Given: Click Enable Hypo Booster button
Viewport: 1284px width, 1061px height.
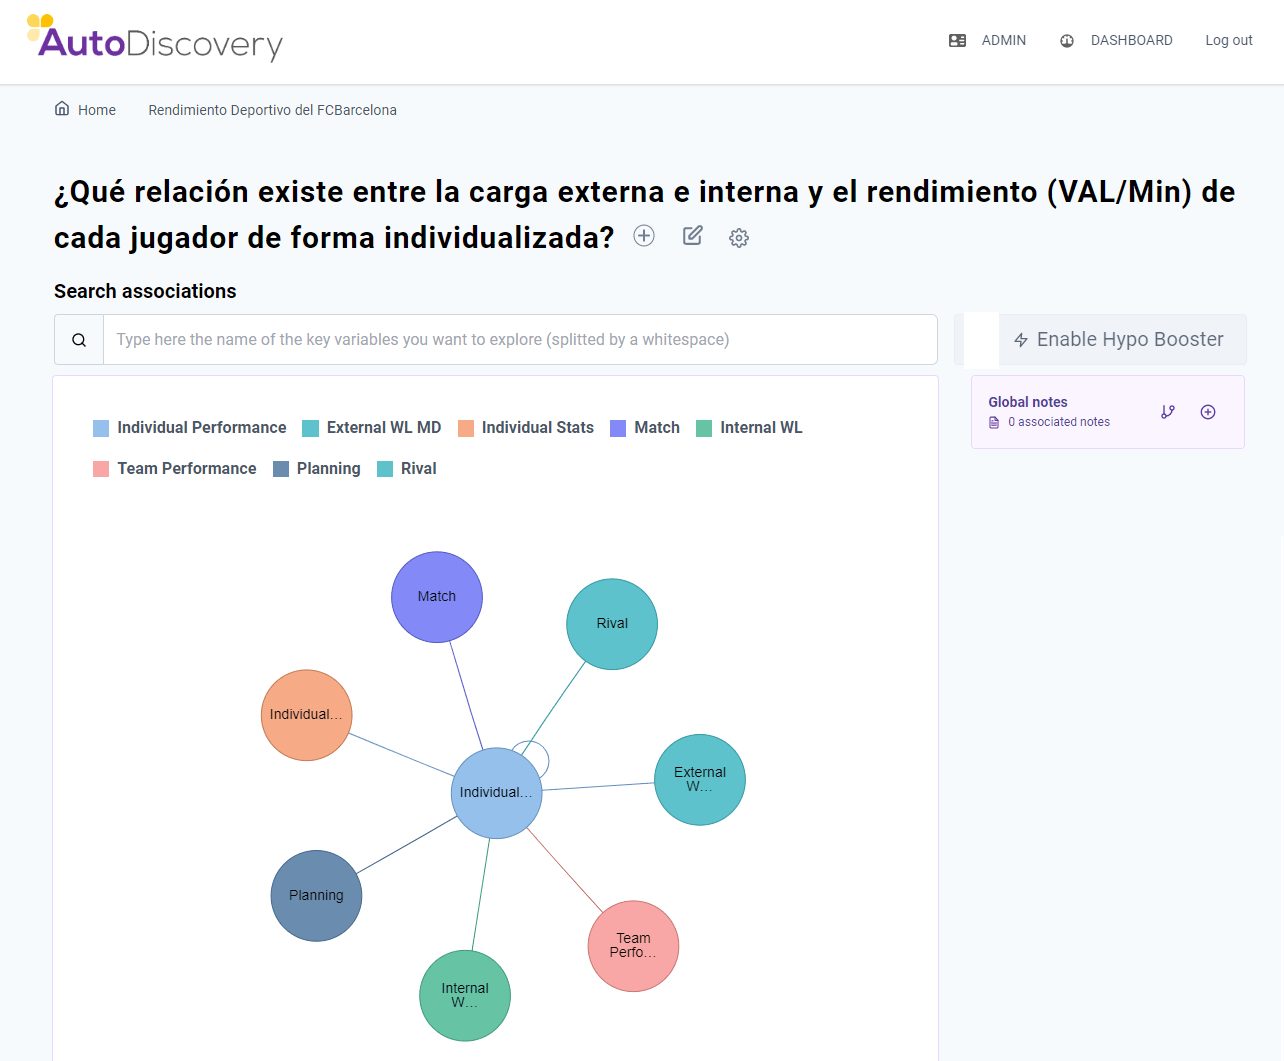Looking at the screenshot, I should 1119,340.
